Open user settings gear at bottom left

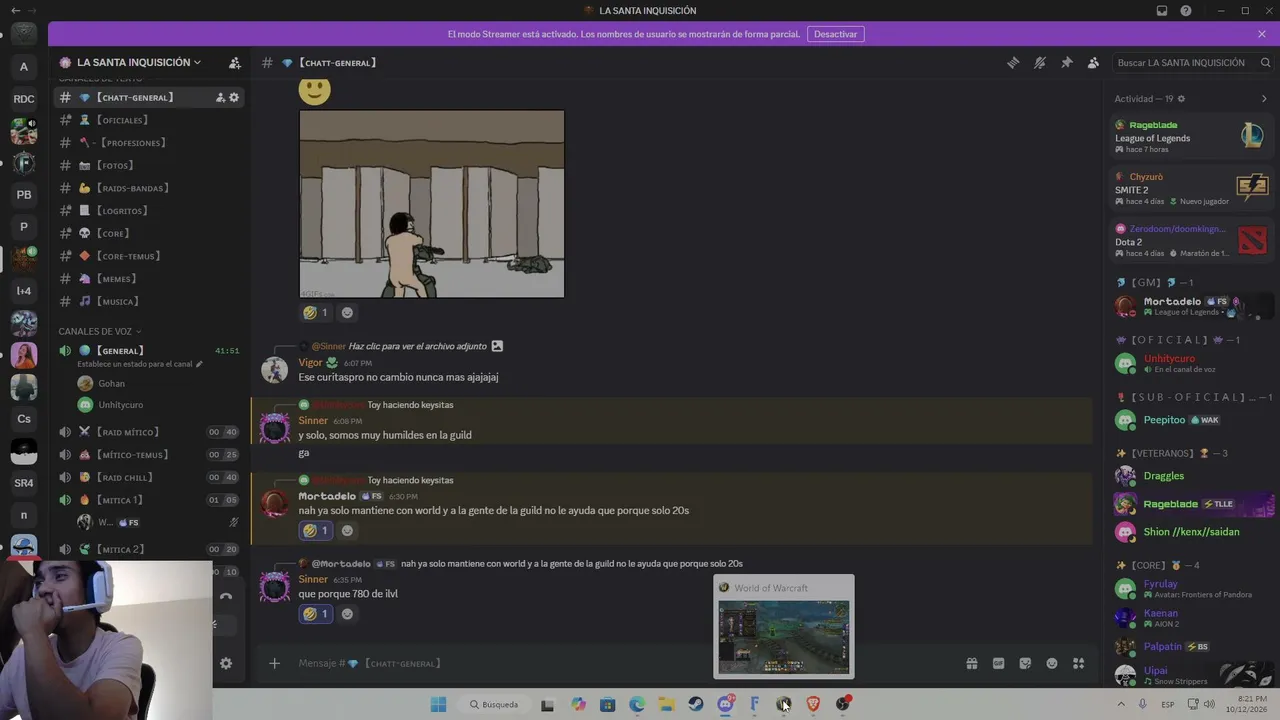(x=226, y=663)
